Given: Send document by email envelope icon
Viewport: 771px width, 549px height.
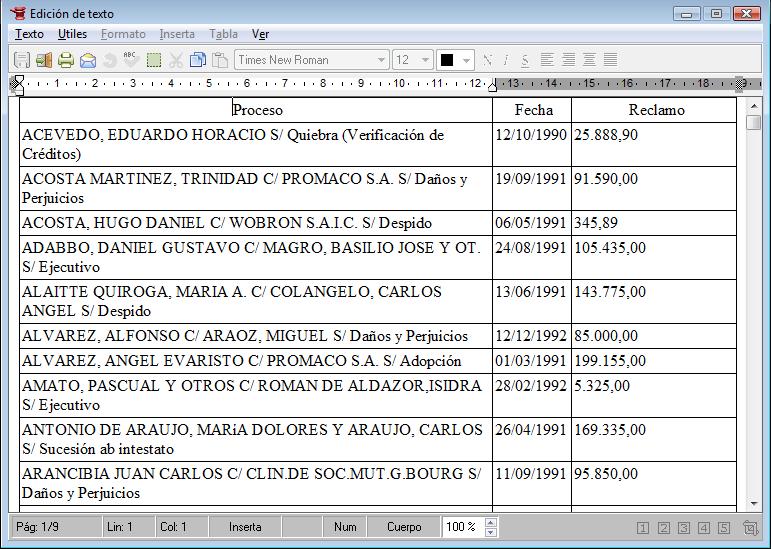Looking at the screenshot, I should coord(88,60).
